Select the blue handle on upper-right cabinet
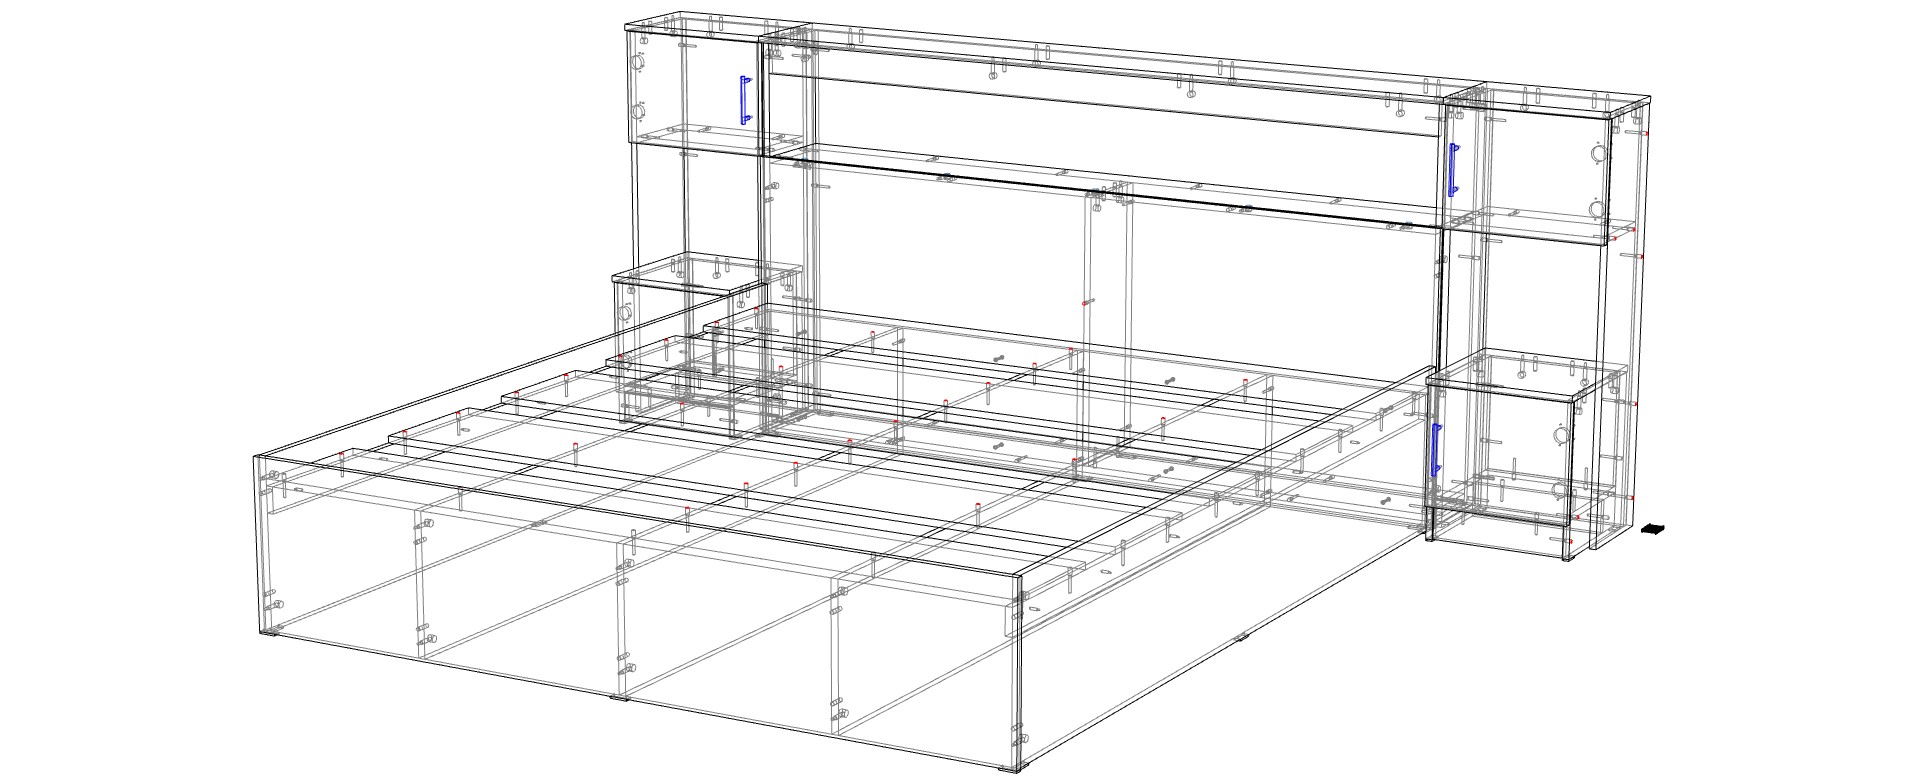Screen dimensions: 1915x782 point(1454,168)
